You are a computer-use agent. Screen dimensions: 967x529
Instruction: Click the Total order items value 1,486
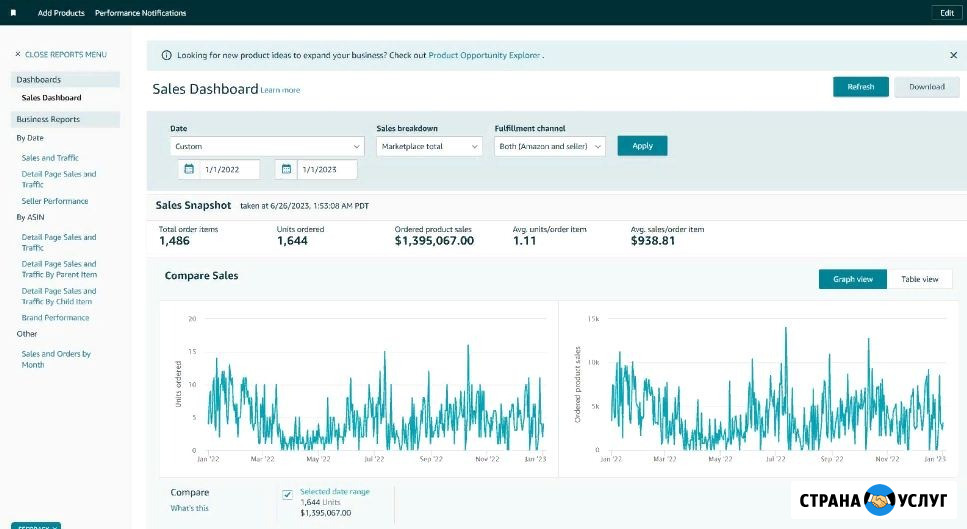(x=175, y=241)
